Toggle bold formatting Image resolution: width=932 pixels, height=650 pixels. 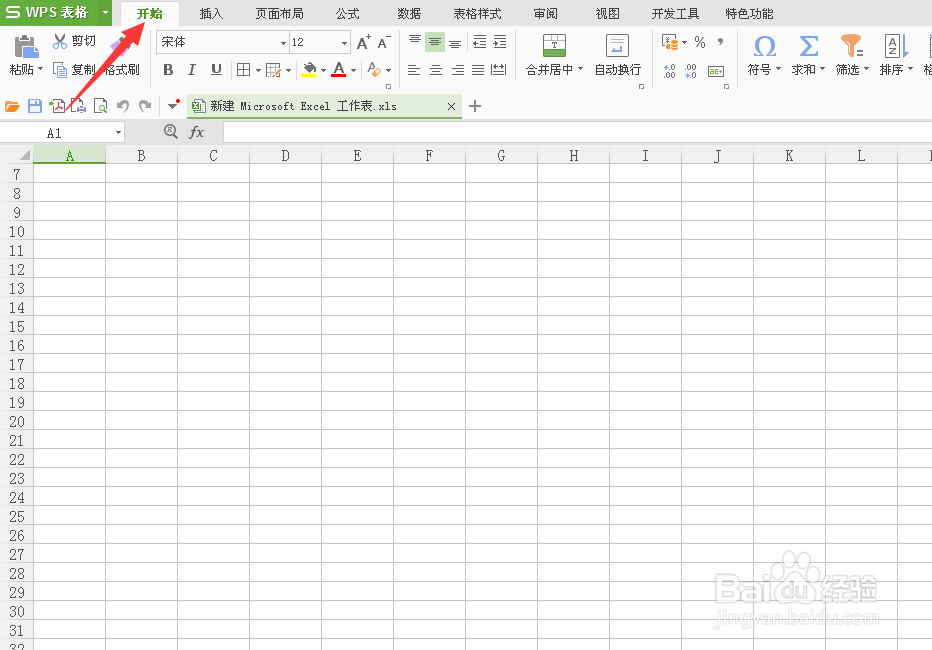coord(168,71)
